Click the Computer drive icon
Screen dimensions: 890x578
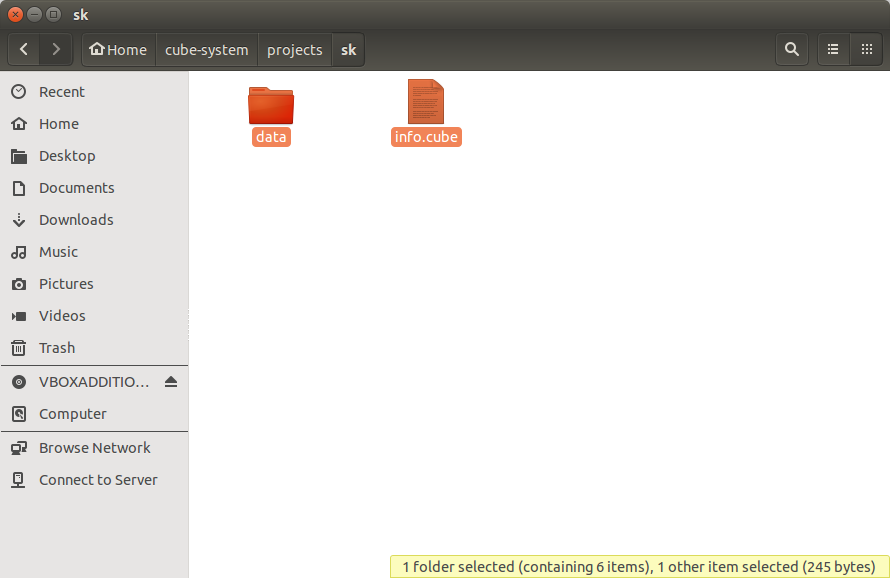coord(19,414)
